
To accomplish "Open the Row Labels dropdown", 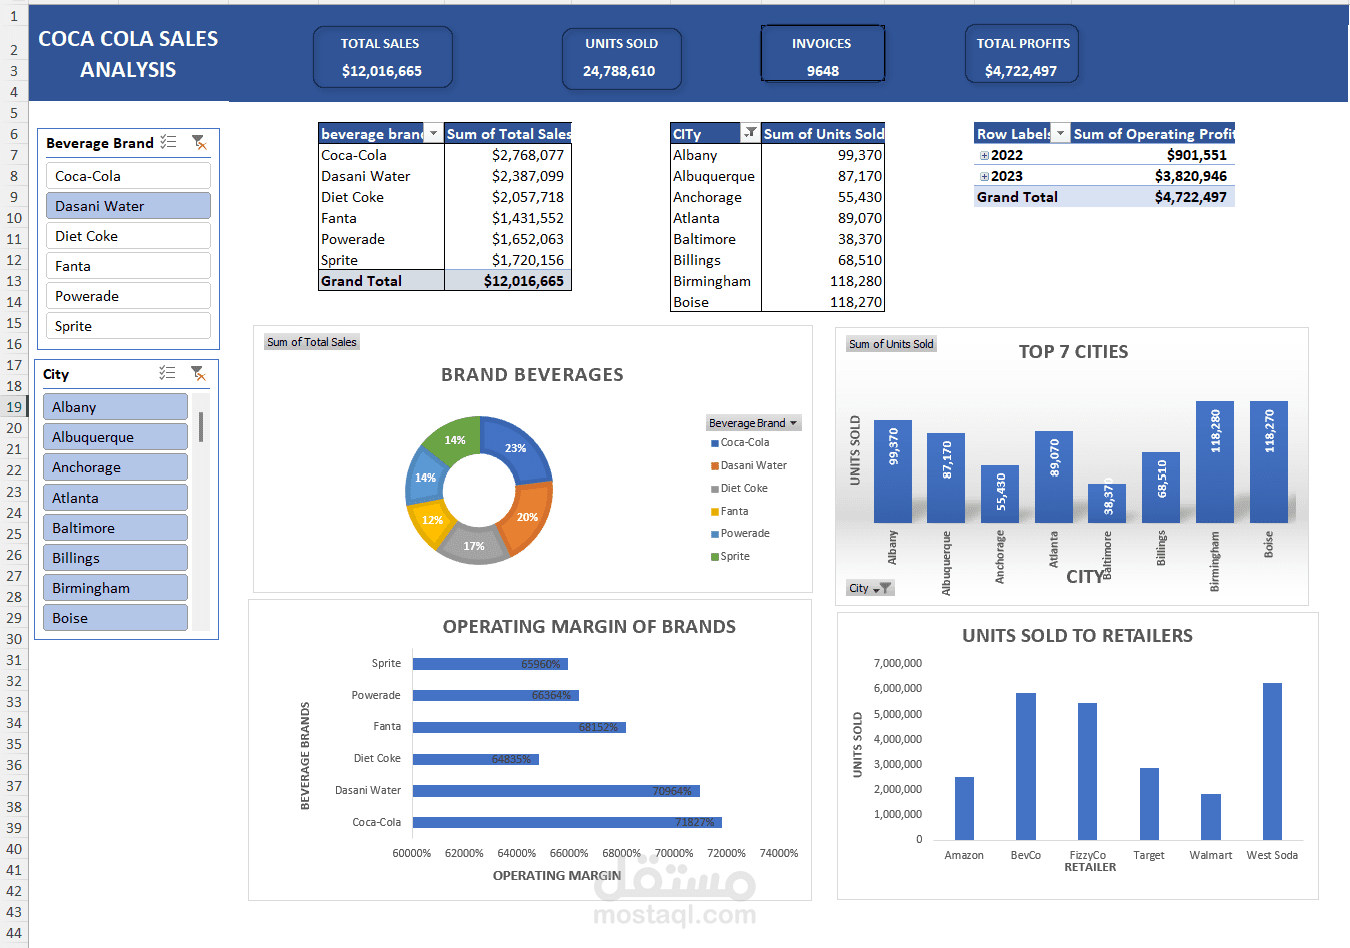I will click(x=1060, y=132).
